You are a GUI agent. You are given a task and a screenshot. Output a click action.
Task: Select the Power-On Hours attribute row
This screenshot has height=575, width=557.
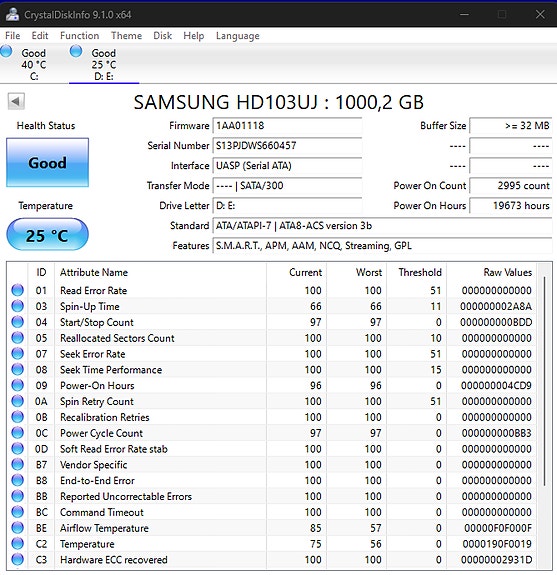point(272,385)
